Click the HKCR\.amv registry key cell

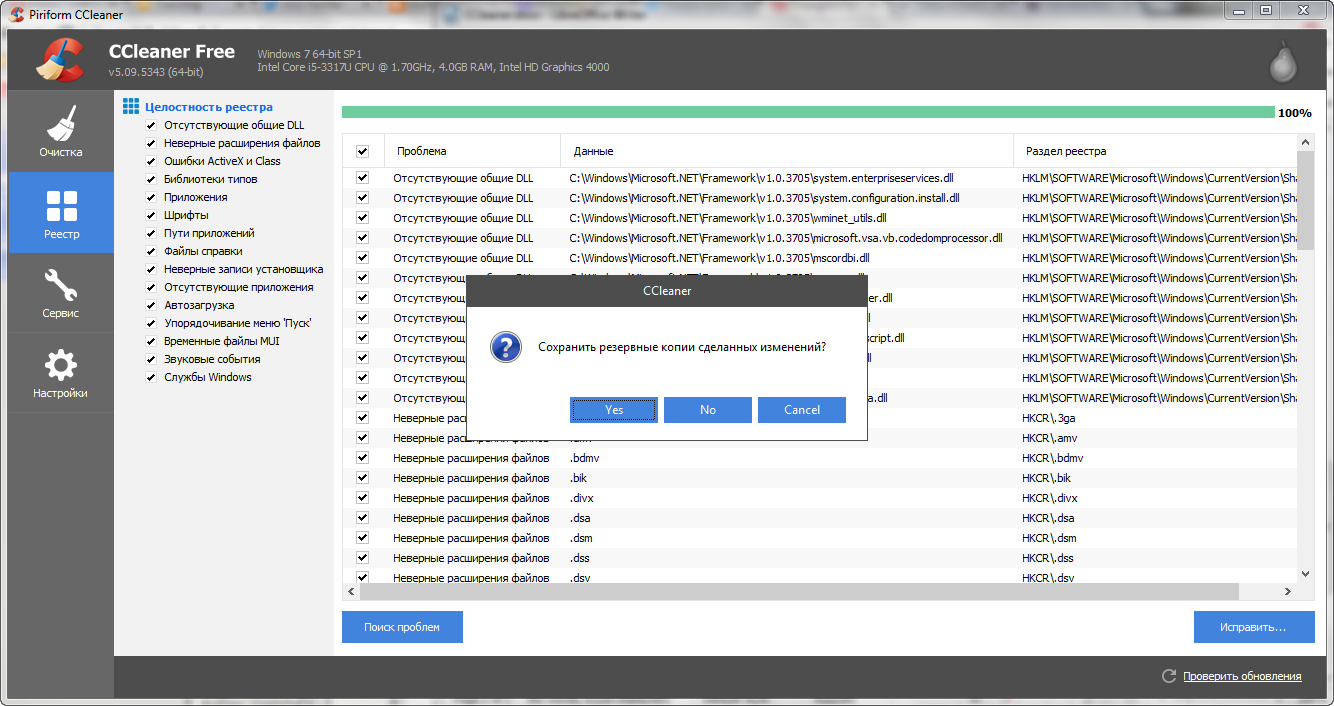click(1049, 438)
